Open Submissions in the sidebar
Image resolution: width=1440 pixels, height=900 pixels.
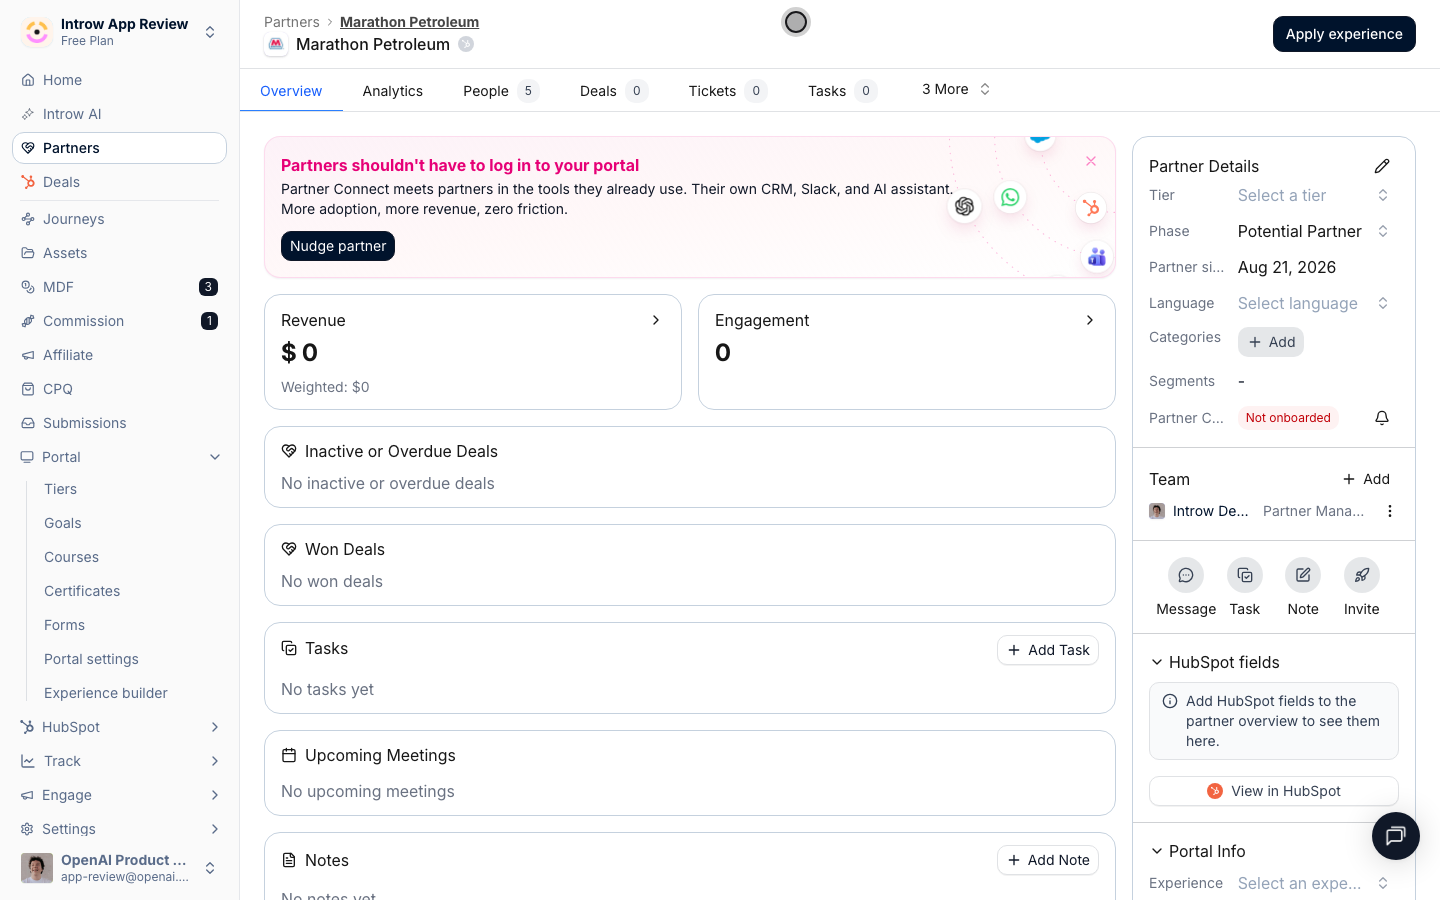point(119,423)
